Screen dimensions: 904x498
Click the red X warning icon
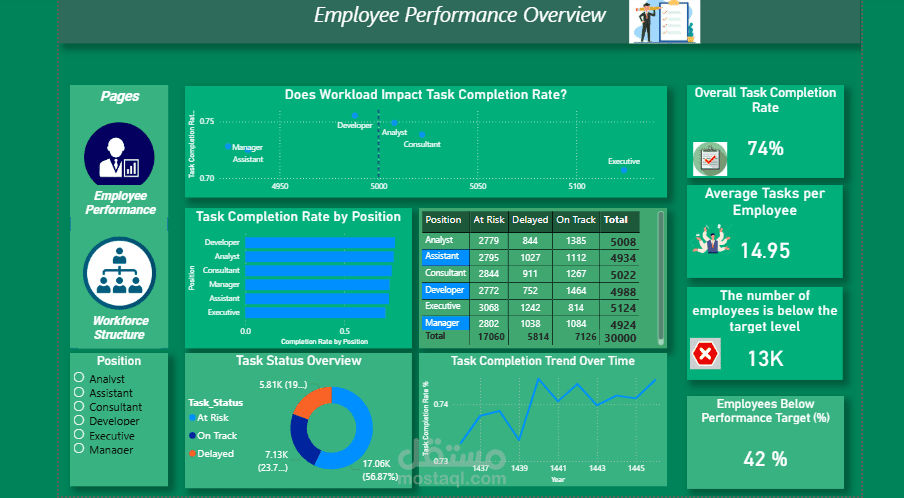pos(705,354)
